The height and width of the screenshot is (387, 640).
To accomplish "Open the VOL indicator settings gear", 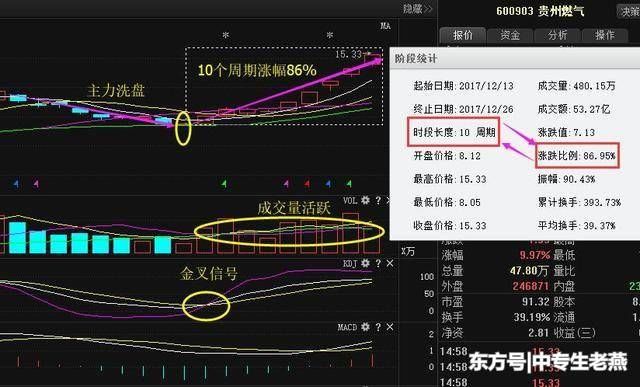I will point(365,200).
